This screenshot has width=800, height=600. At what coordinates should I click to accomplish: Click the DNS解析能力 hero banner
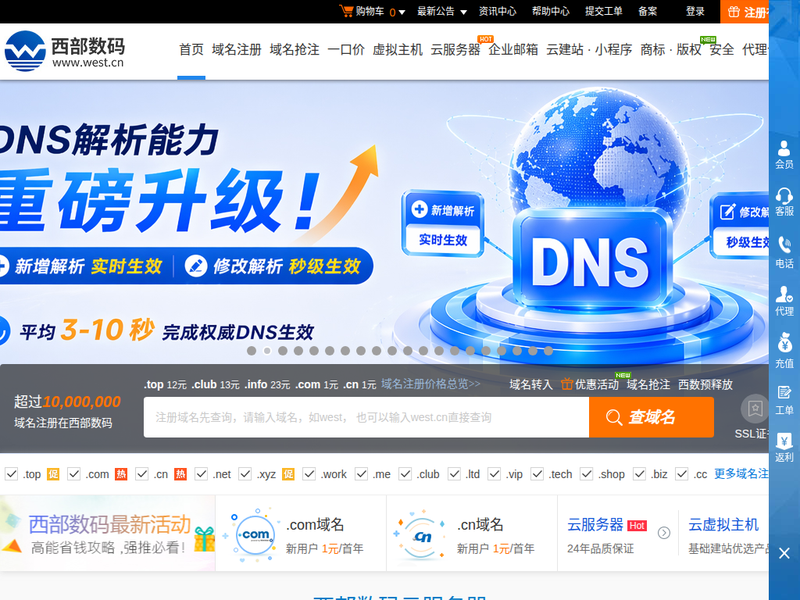pyautogui.click(x=384, y=222)
